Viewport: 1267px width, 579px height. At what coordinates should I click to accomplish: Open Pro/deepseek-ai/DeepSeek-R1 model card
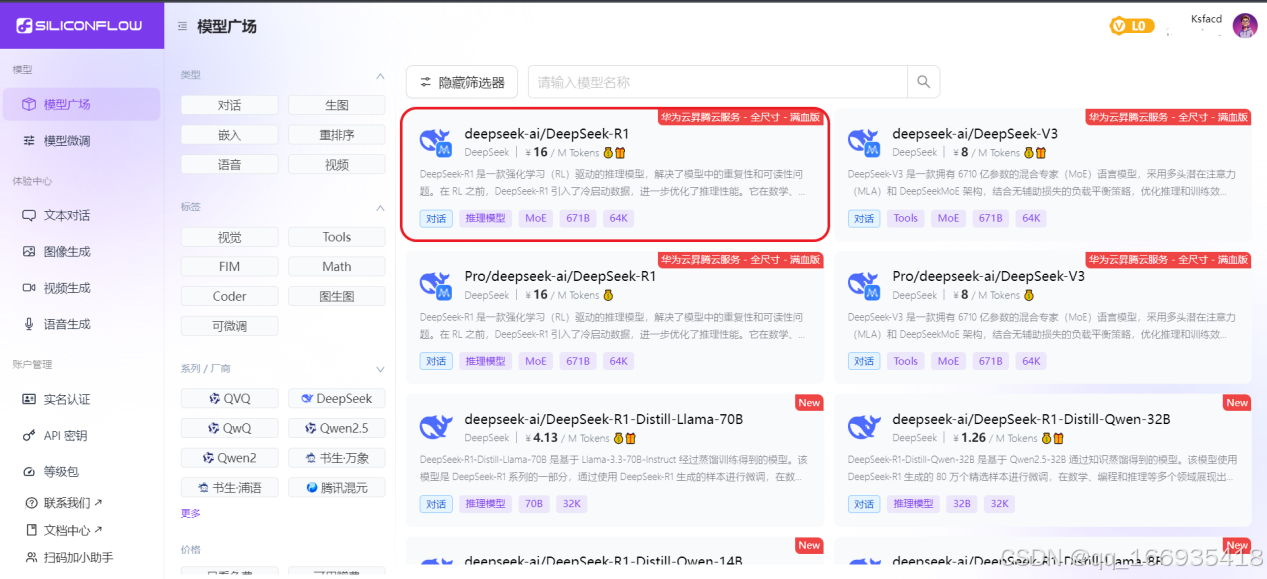tap(615, 317)
